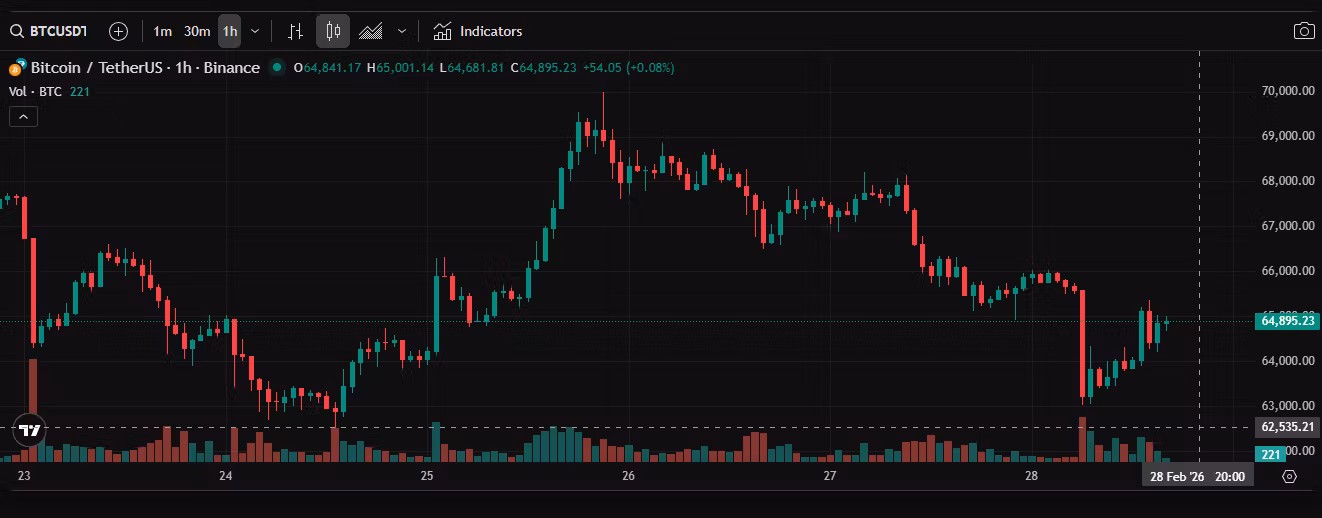Expand the chart style dropdown arrow
The image size is (1322, 518).
402,31
